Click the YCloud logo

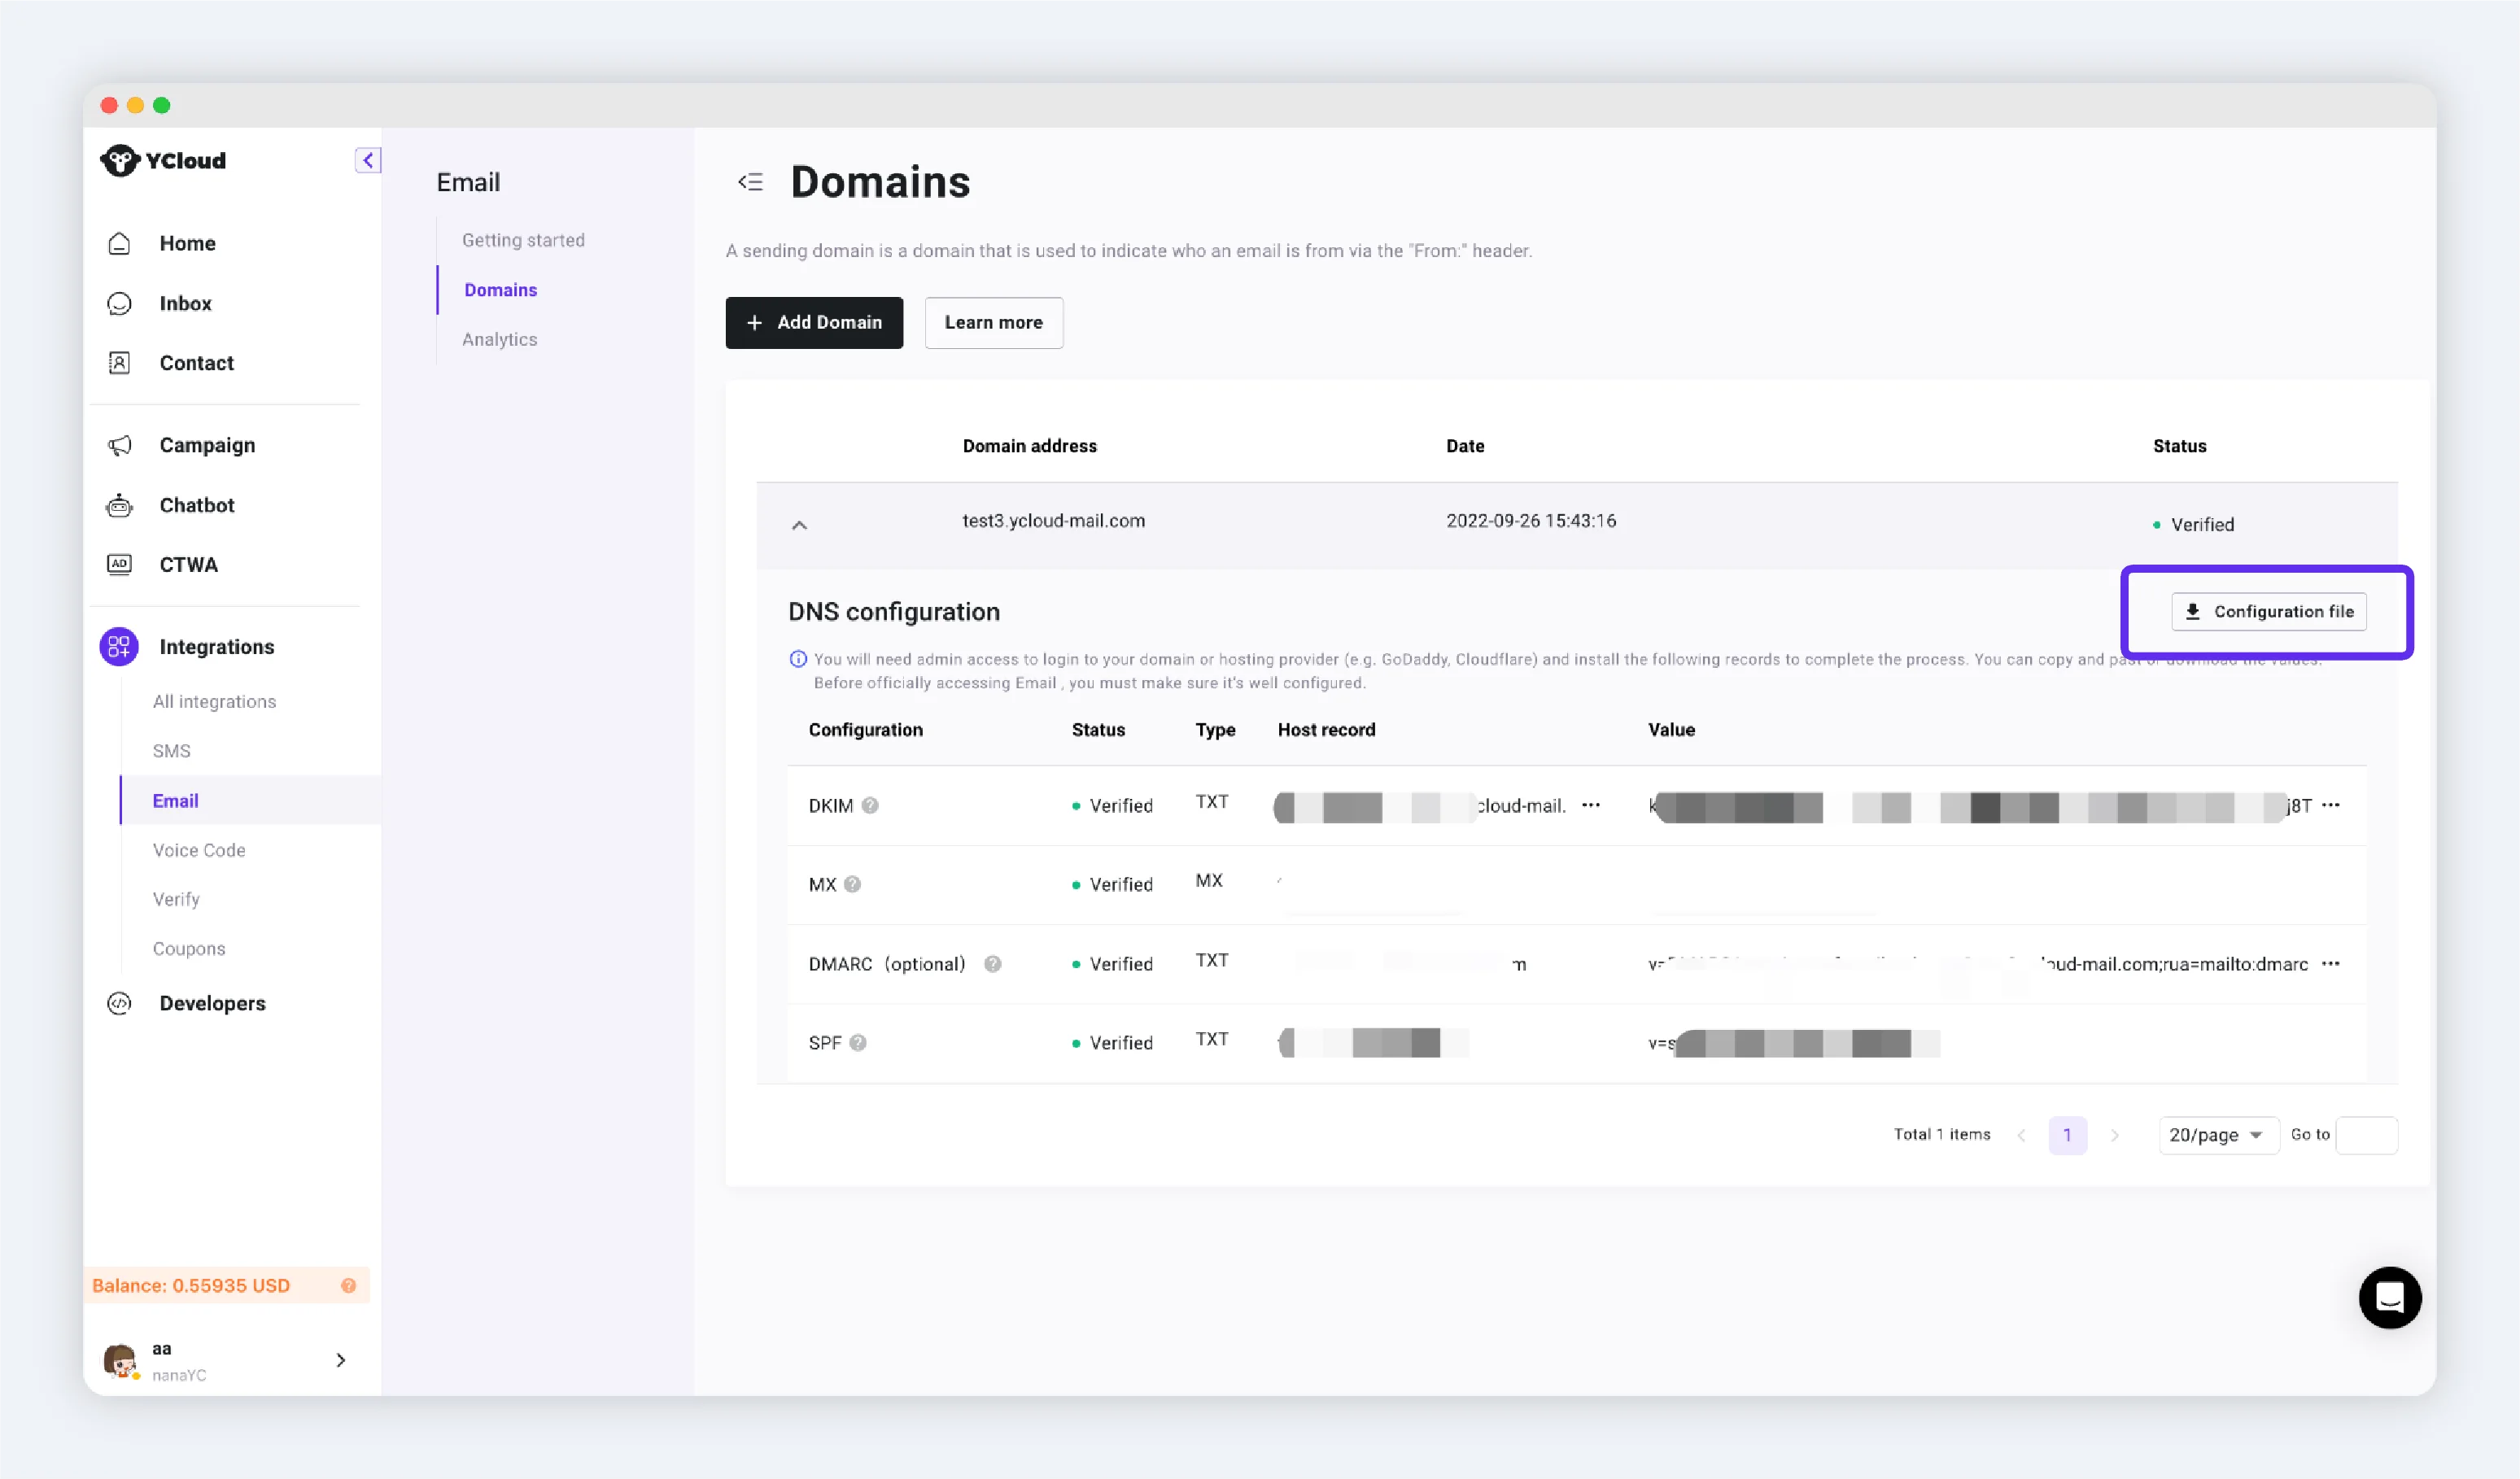163,160
